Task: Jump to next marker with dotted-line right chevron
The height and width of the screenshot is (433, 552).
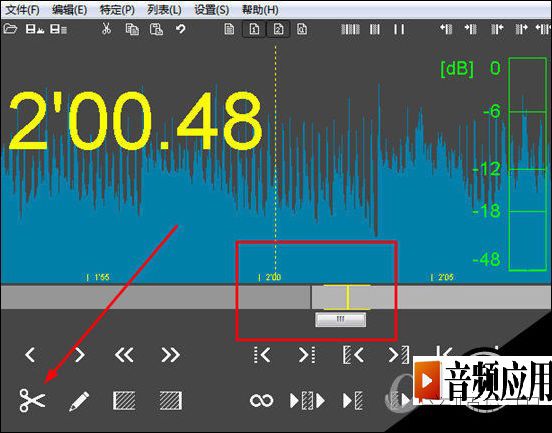Action: 307,354
